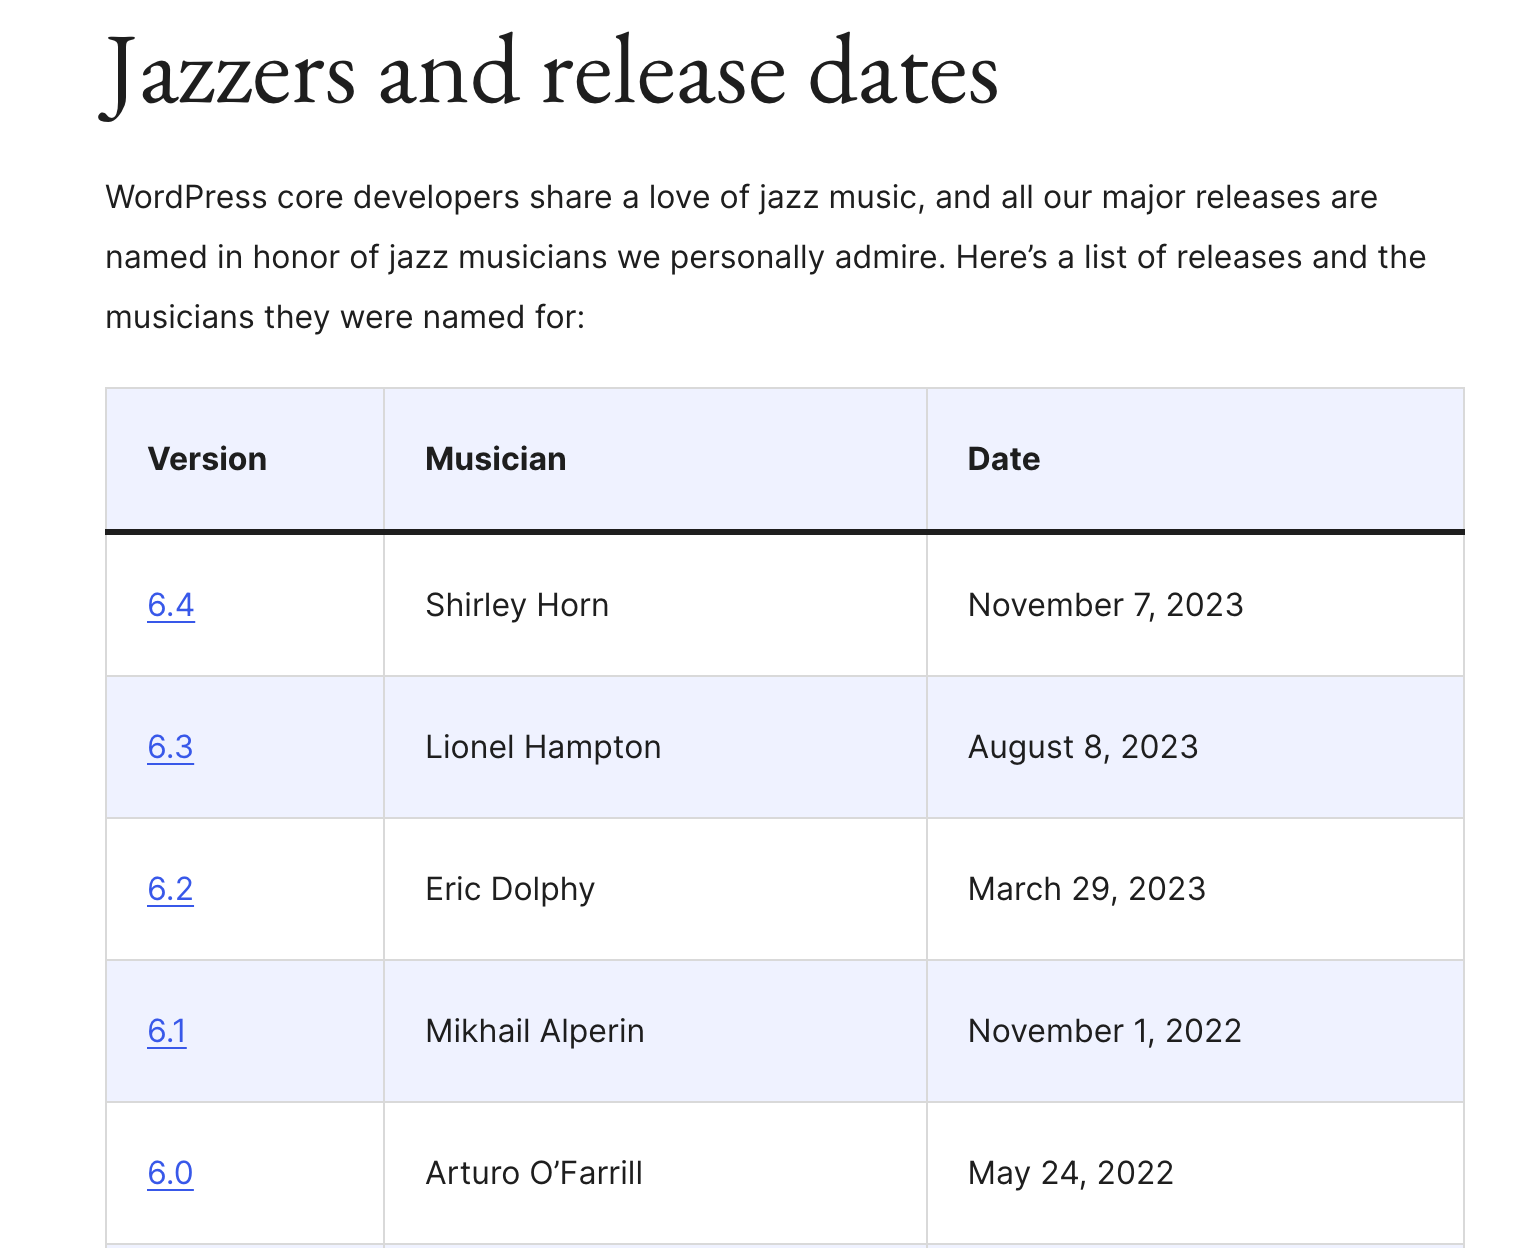Select the Eric Dolphy table cell
Screen dimensions: 1538x1248
click(x=510, y=889)
